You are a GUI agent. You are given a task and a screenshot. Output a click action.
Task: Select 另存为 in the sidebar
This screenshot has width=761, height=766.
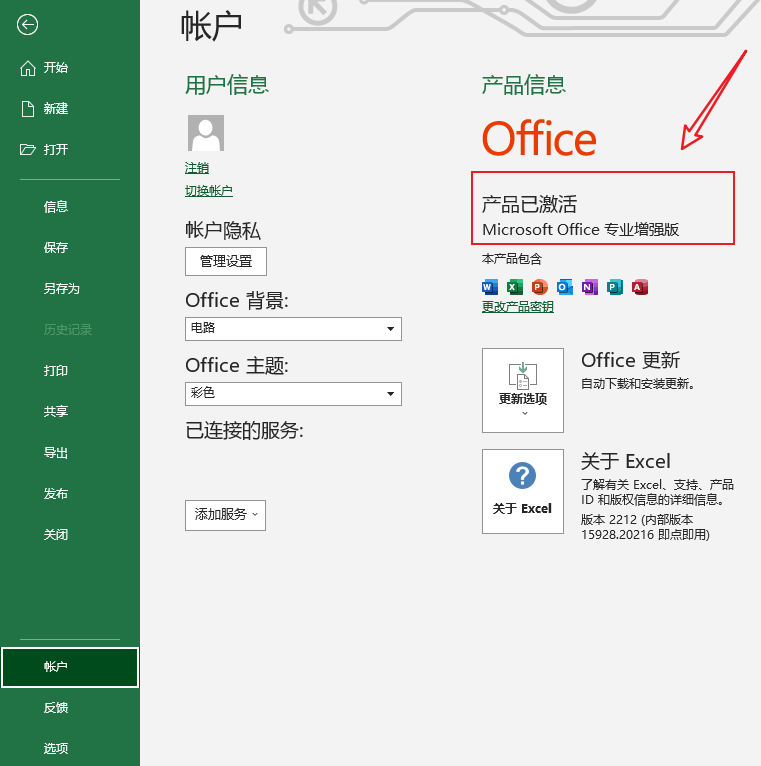tap(61, 289)
